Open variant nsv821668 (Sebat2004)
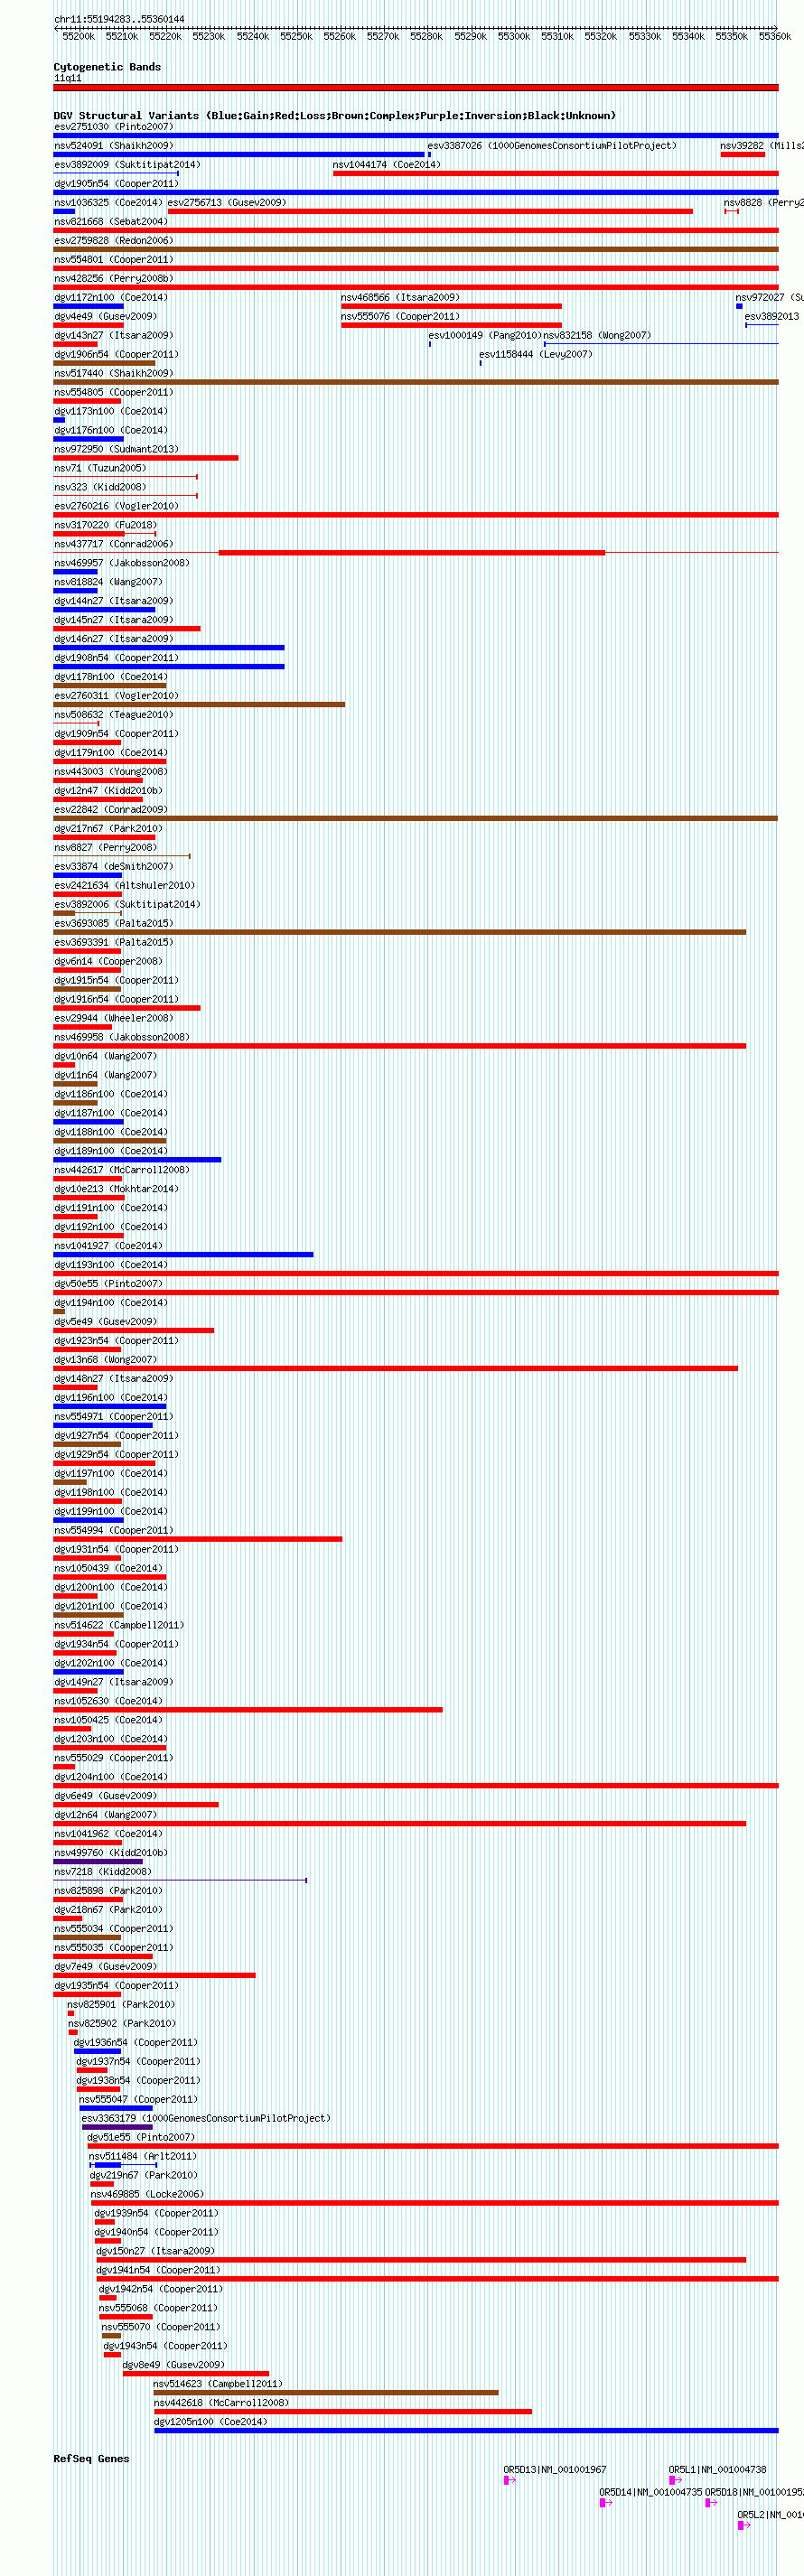The image size is (804, 2576). [x=111, y=222]
